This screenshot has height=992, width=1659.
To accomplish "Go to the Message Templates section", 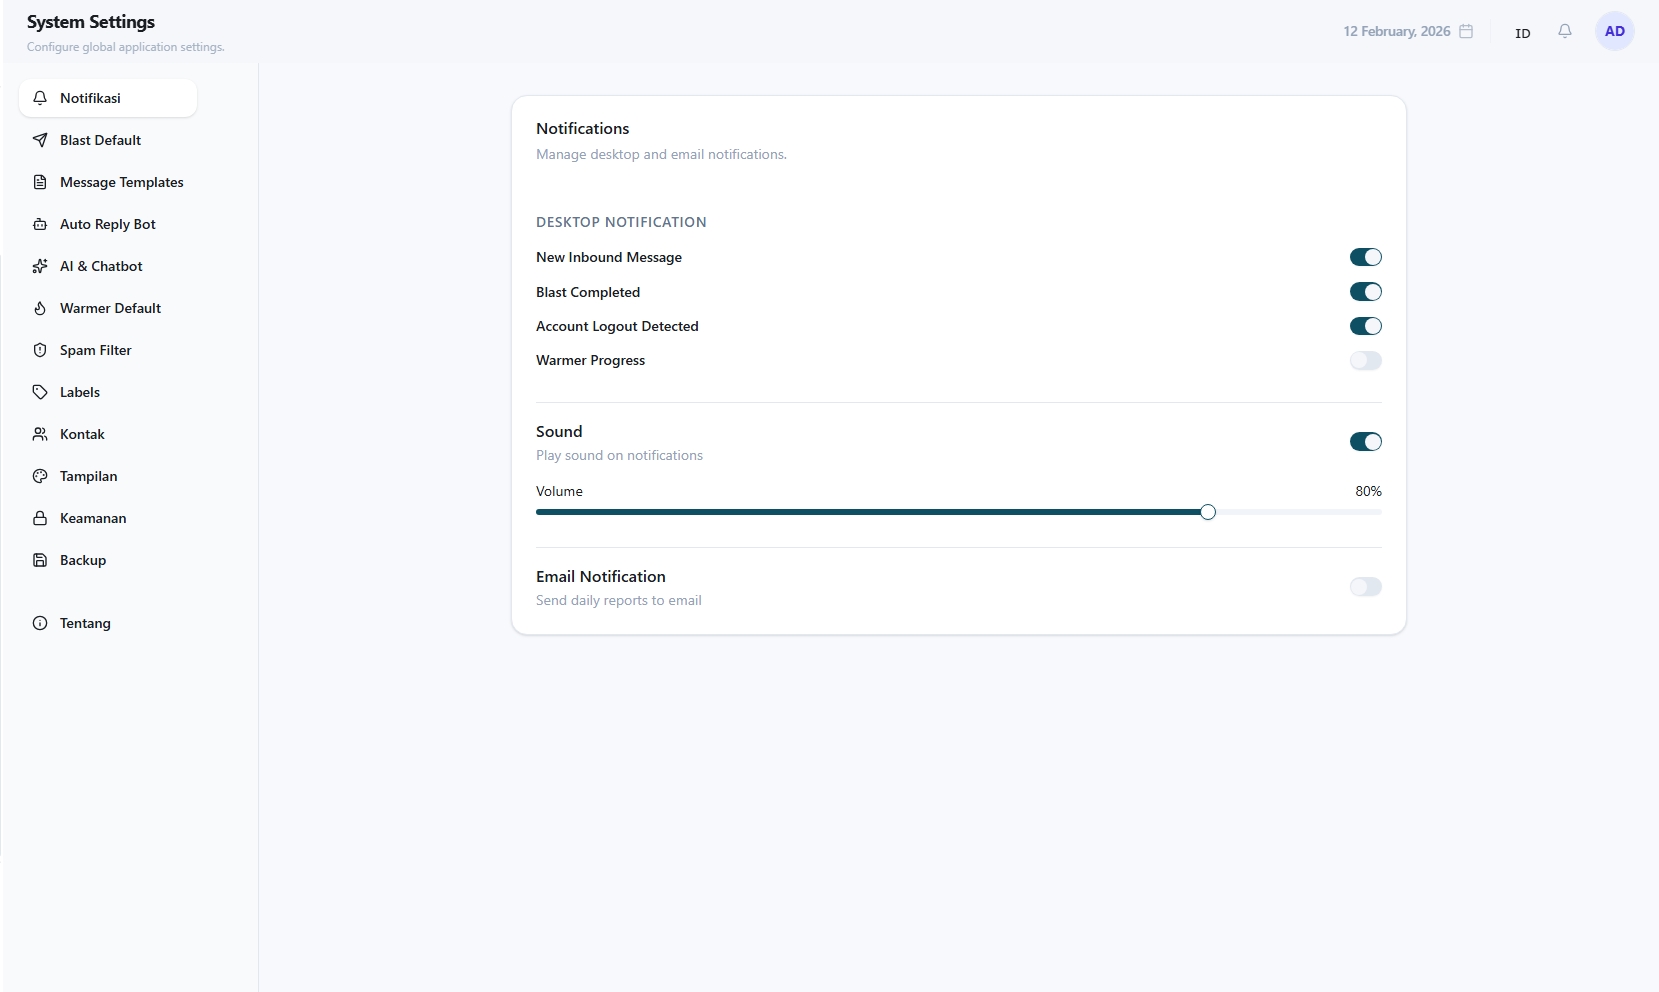I will click(121, 182).
